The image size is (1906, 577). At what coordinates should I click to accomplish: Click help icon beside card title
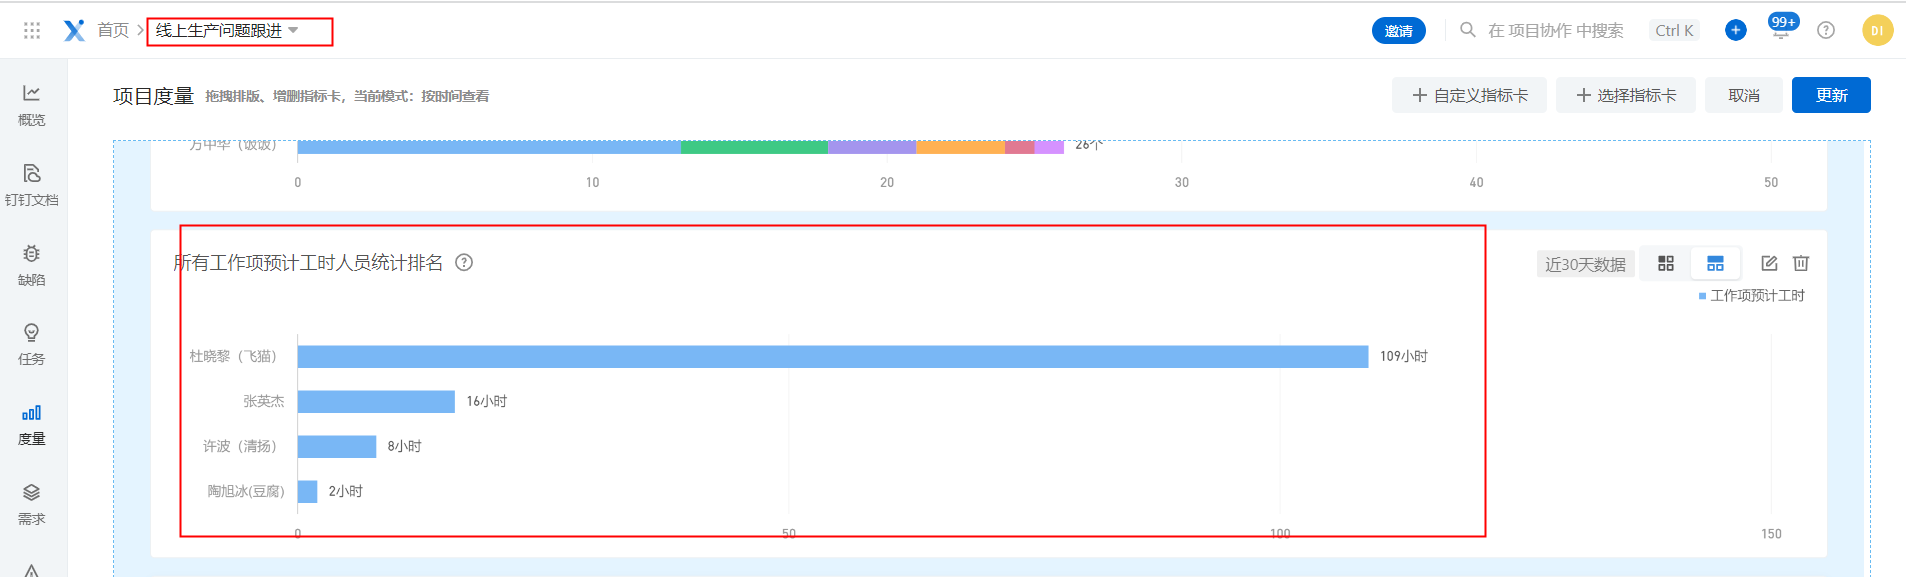pos(464,262)
